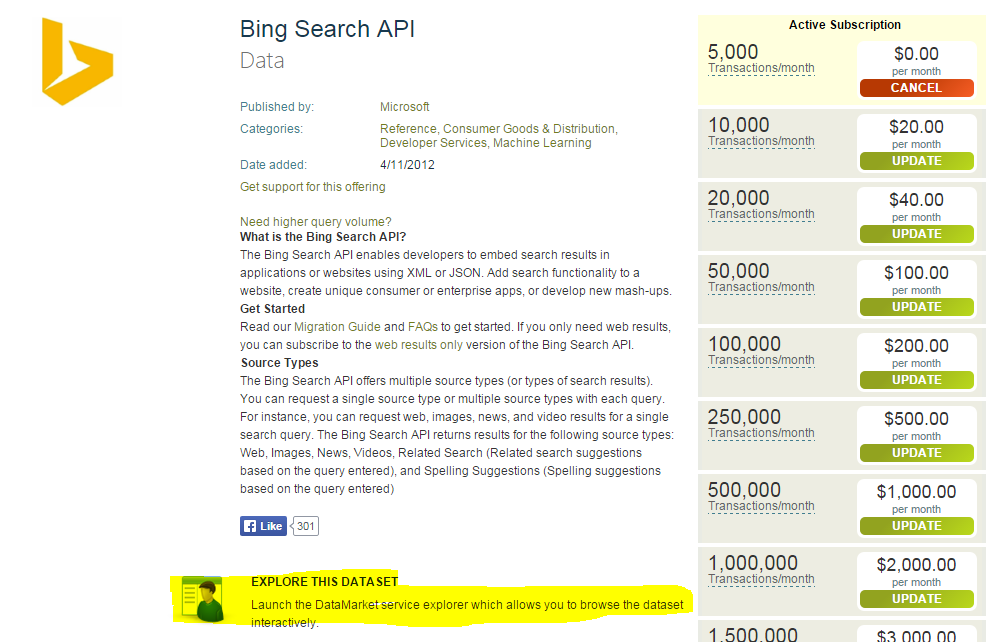This screenshot has width=1005, height=642.
Task: Click the Facebook Like button
Action: [x=263, y=526]
